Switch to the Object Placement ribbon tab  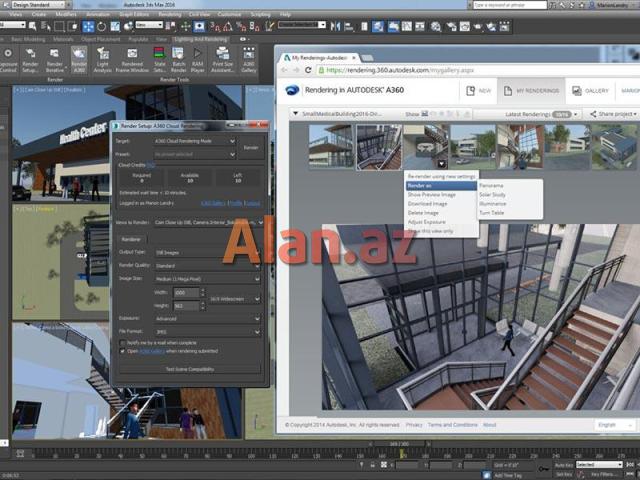[100, 40]
